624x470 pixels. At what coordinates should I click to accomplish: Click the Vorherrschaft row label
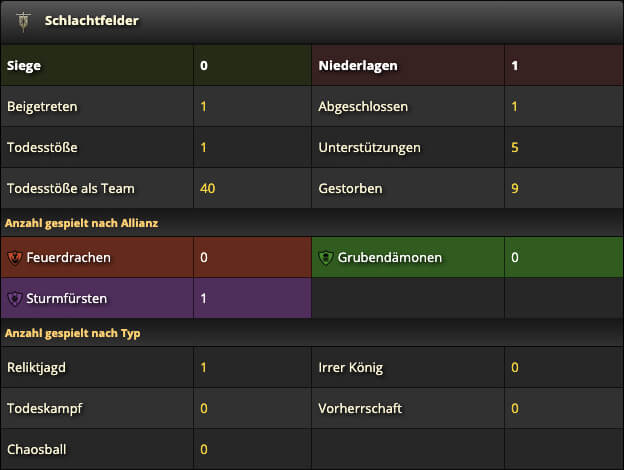point(360,409)
